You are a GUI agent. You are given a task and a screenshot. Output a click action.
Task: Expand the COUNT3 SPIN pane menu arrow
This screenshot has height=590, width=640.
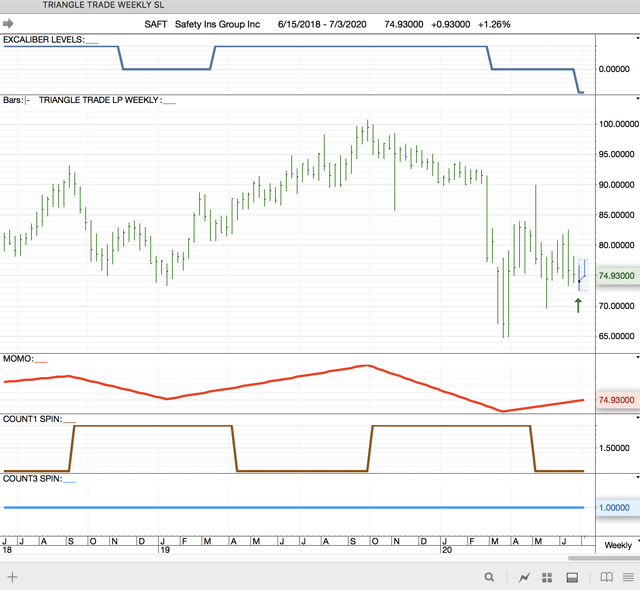click(638, 477)
